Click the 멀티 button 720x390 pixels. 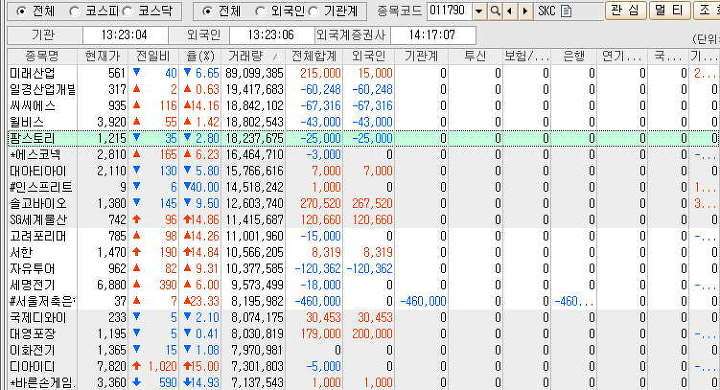(x=669, y=10)
